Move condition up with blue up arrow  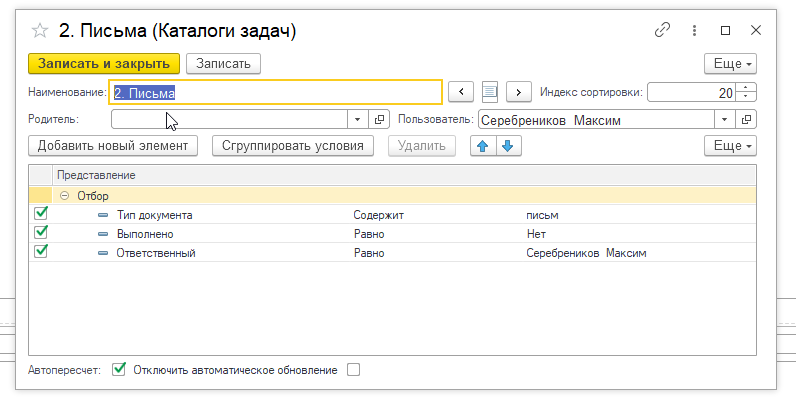point(484,146)
